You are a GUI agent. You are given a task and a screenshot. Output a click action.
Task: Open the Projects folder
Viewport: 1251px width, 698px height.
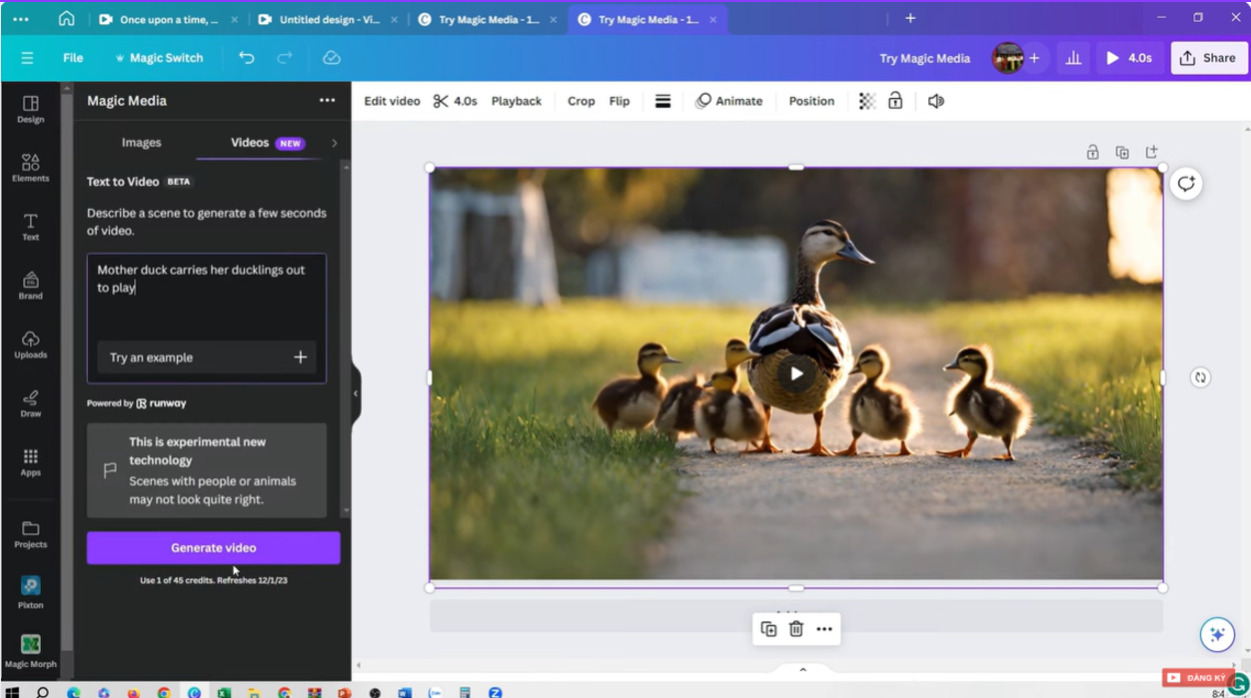point(30,535)
